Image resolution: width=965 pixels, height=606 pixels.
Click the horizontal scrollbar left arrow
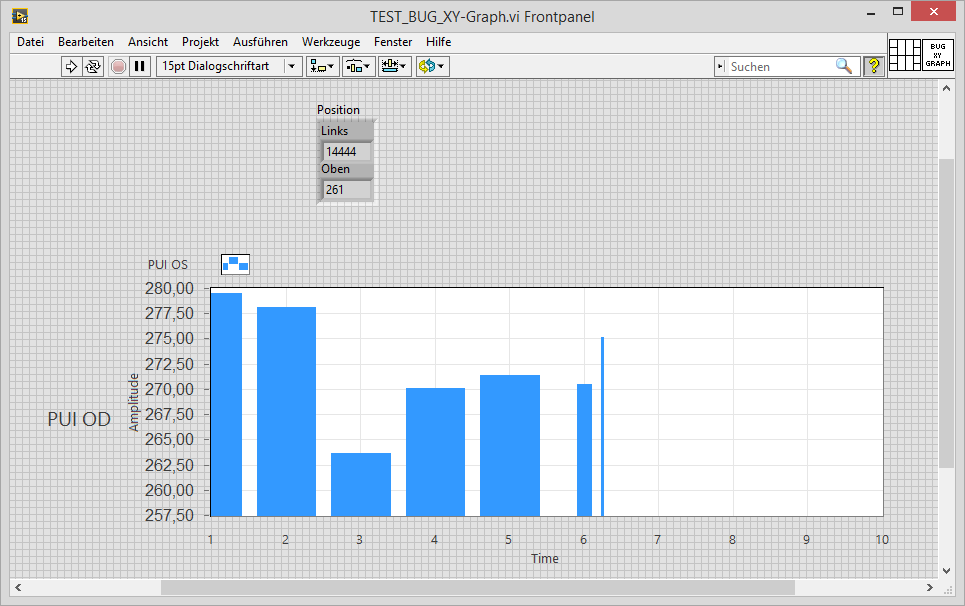[x=18, y=588]
